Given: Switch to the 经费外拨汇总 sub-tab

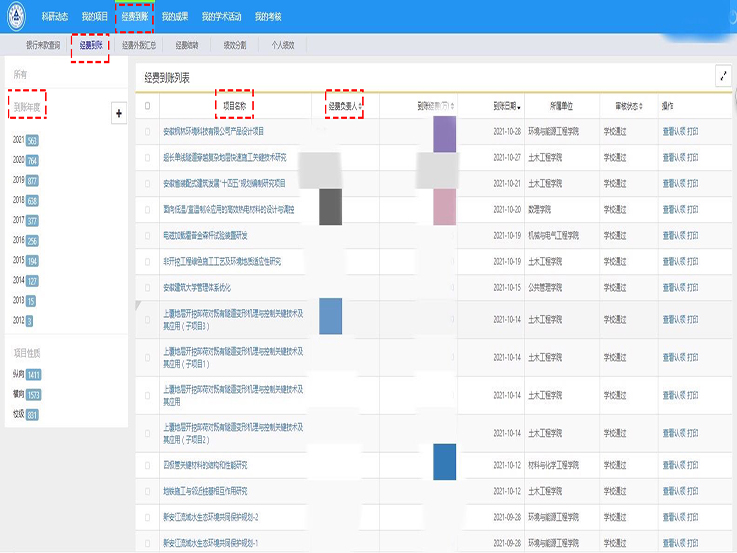Looking at the screenshot, I should (x=140, y=45).
